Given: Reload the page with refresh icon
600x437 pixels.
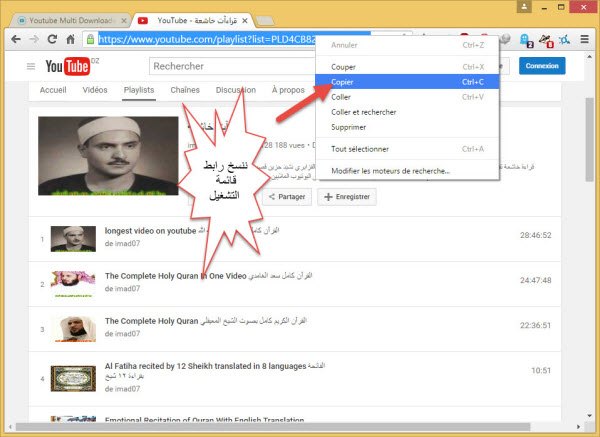Looking at the screenshot, I should coord(52,39).
